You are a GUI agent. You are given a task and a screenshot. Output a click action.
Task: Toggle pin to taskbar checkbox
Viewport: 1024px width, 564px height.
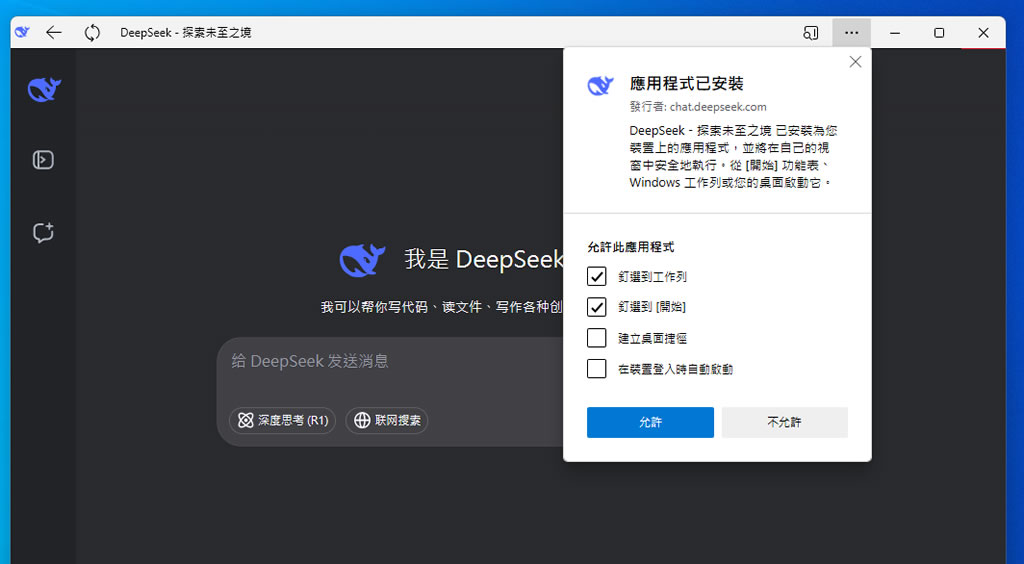pos(596,276)
